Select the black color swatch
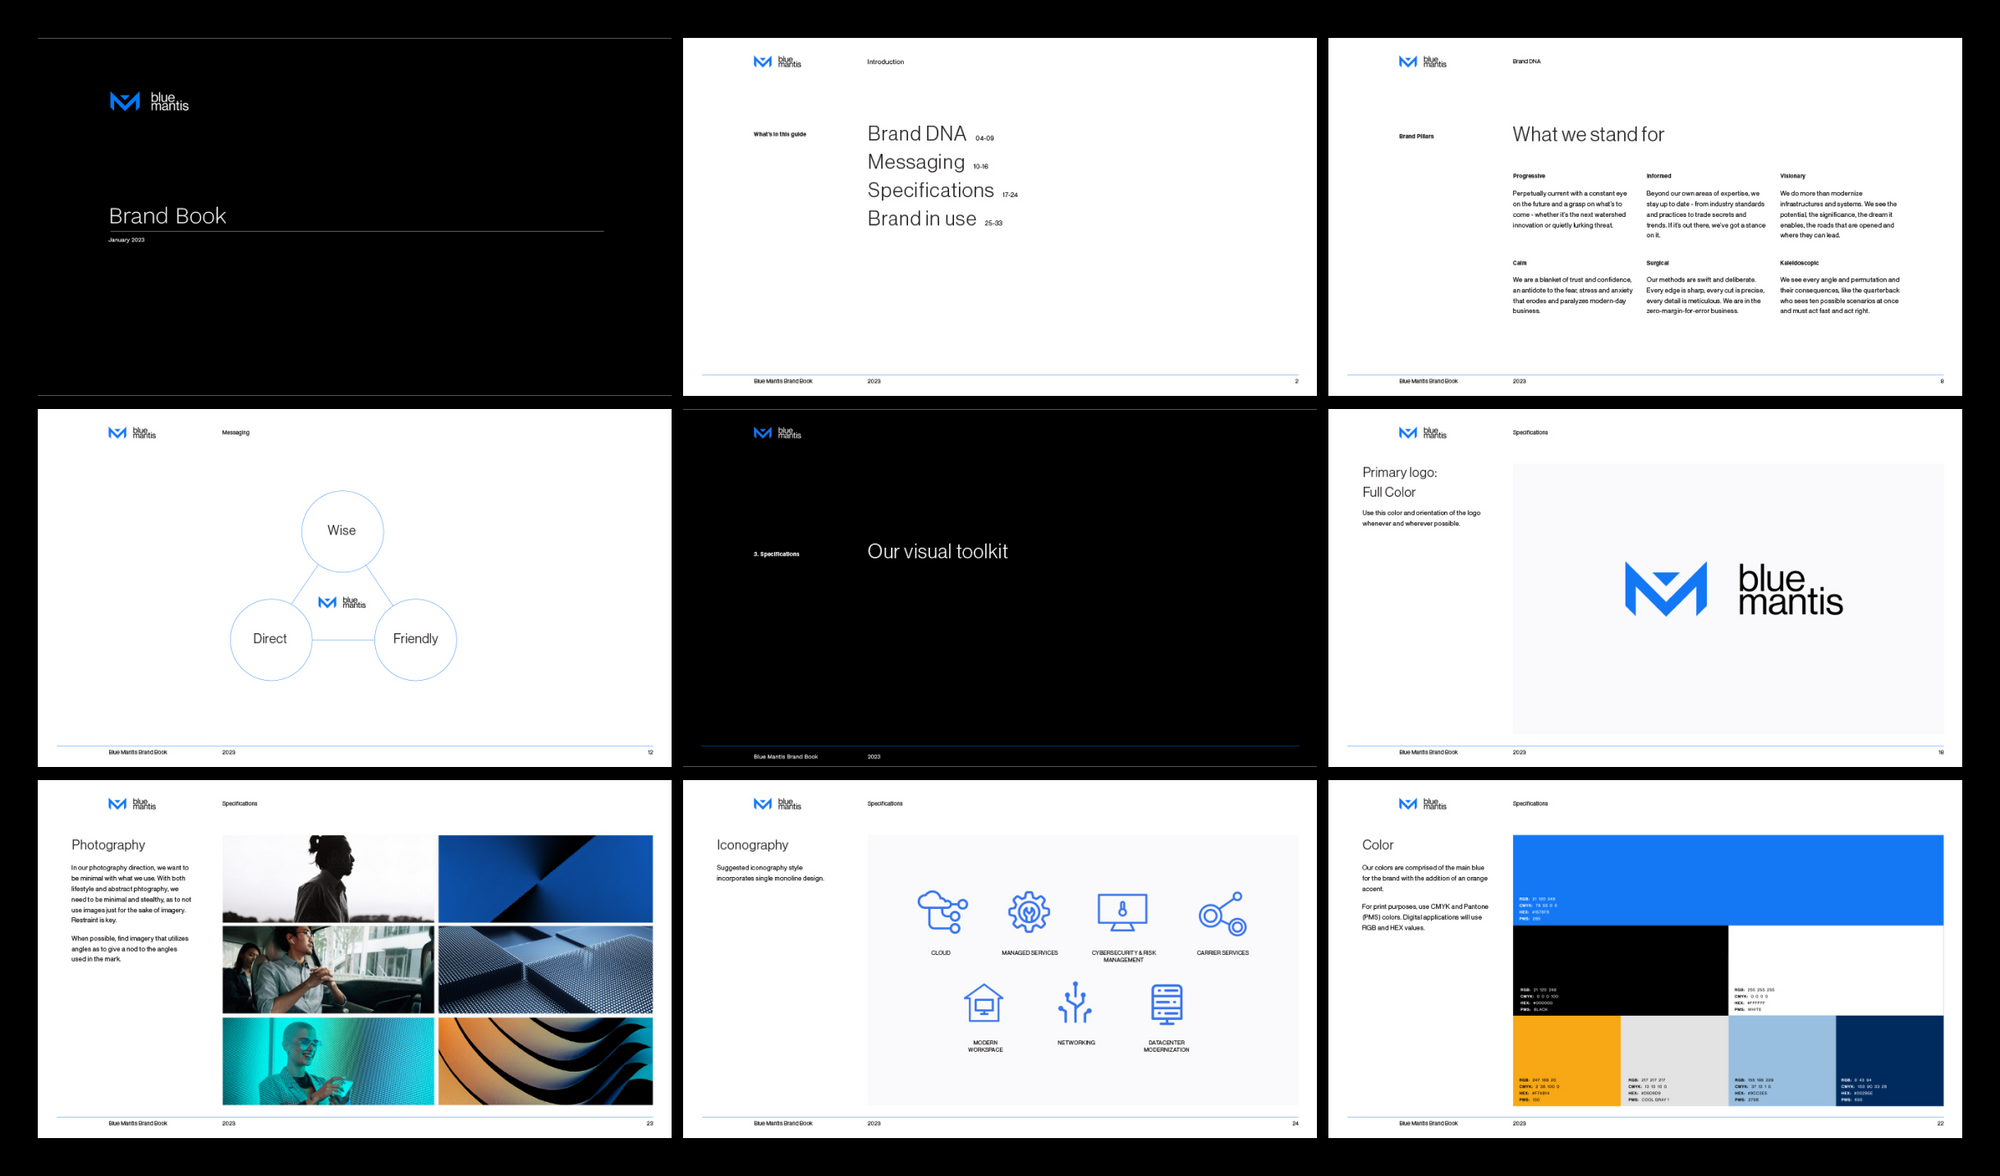 click(x=1620, y=970)
